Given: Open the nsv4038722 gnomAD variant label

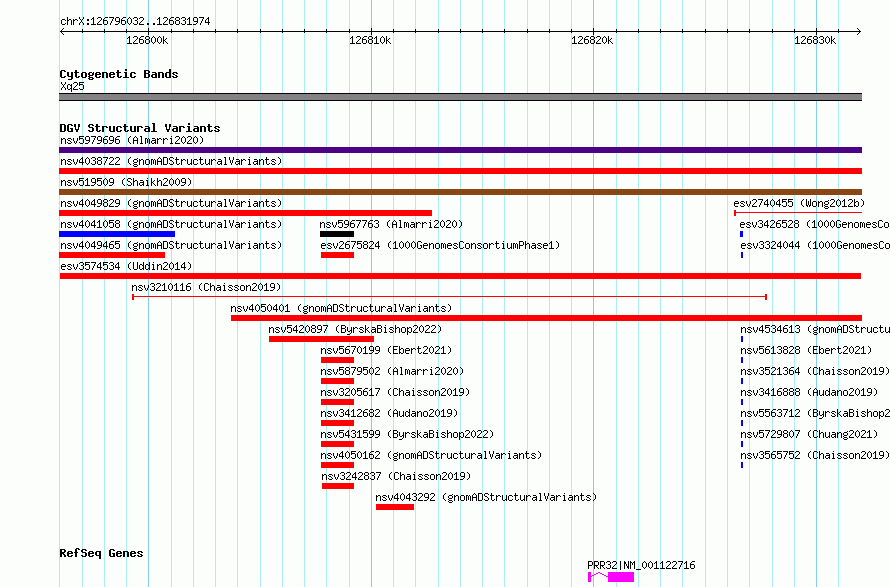Looking at the screenshot, I should pos(171,161).
